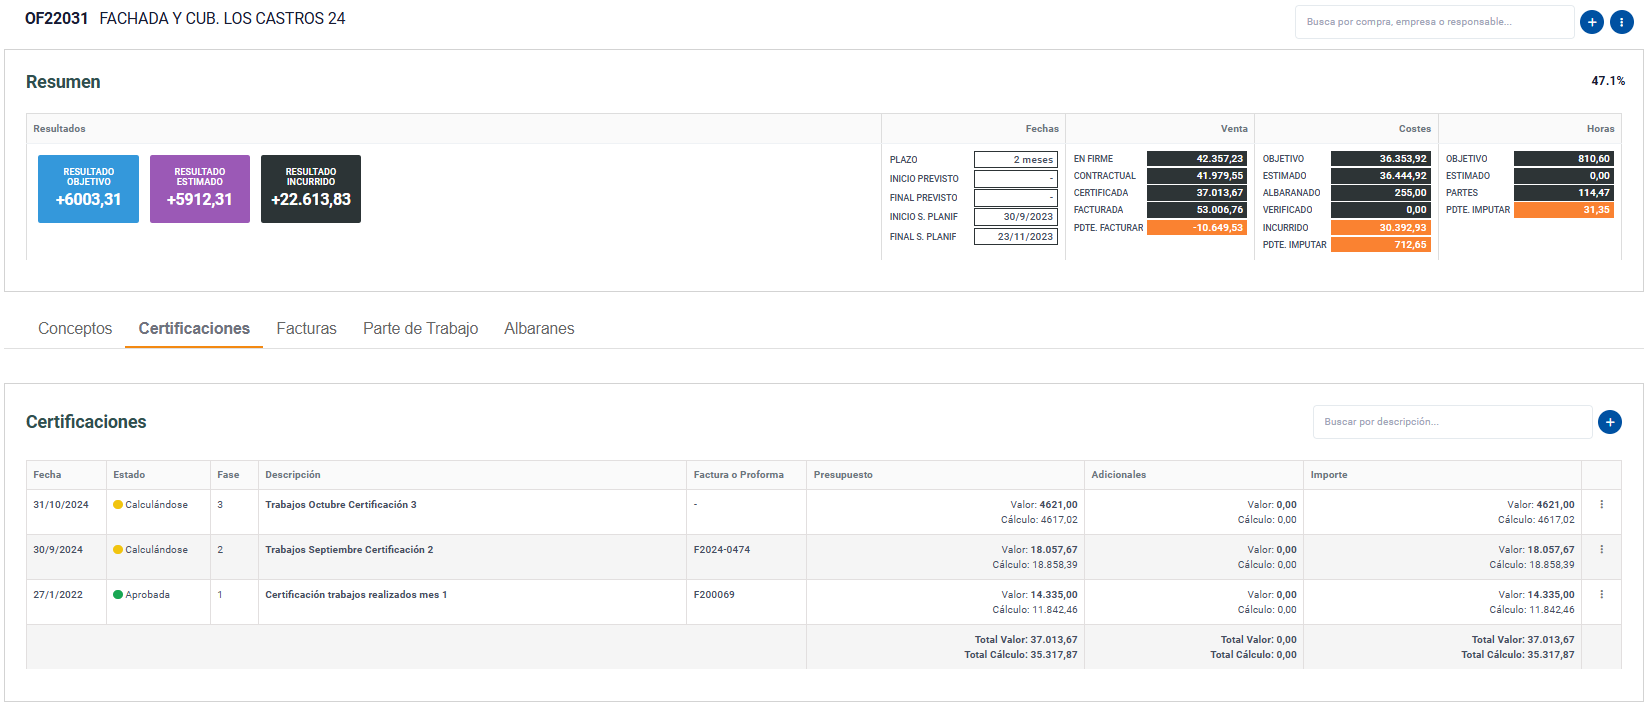This screenshot has width=1650, height=706.
Task: Click the Plazo field showing 2 meses
Action: tap(1015, 160)
